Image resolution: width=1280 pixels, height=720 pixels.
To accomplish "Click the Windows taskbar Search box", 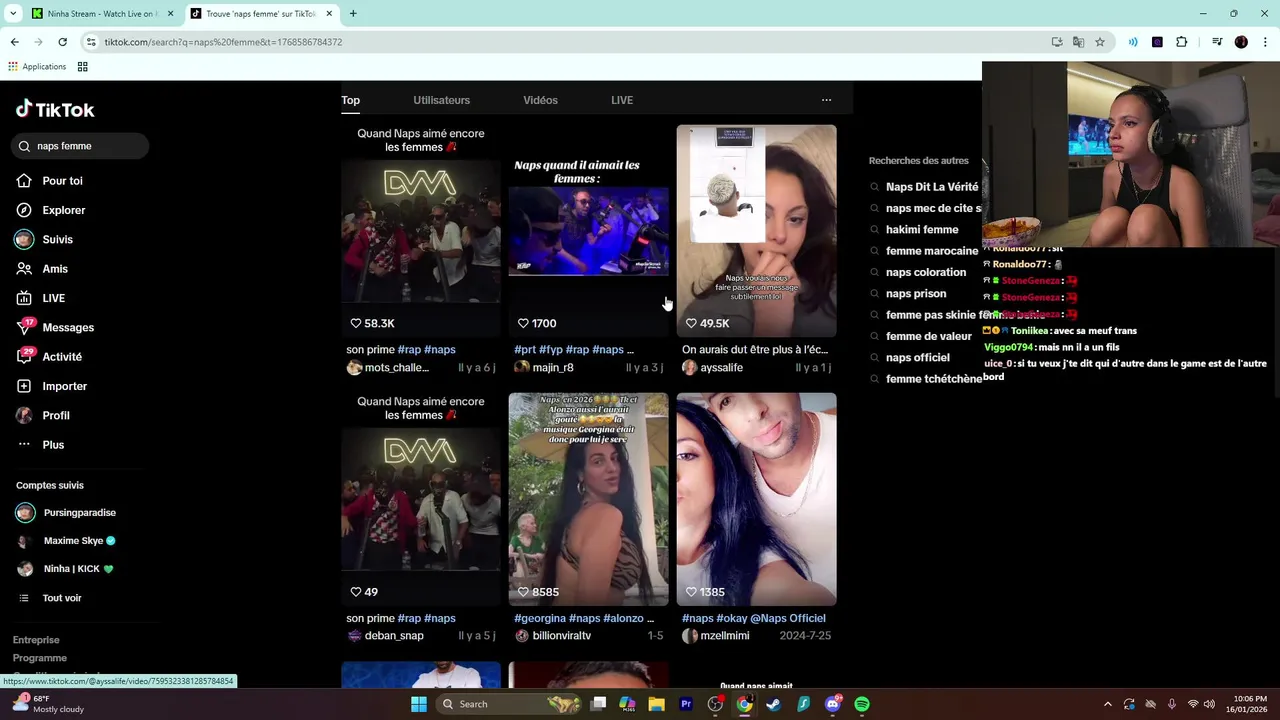I will (510, 704).
